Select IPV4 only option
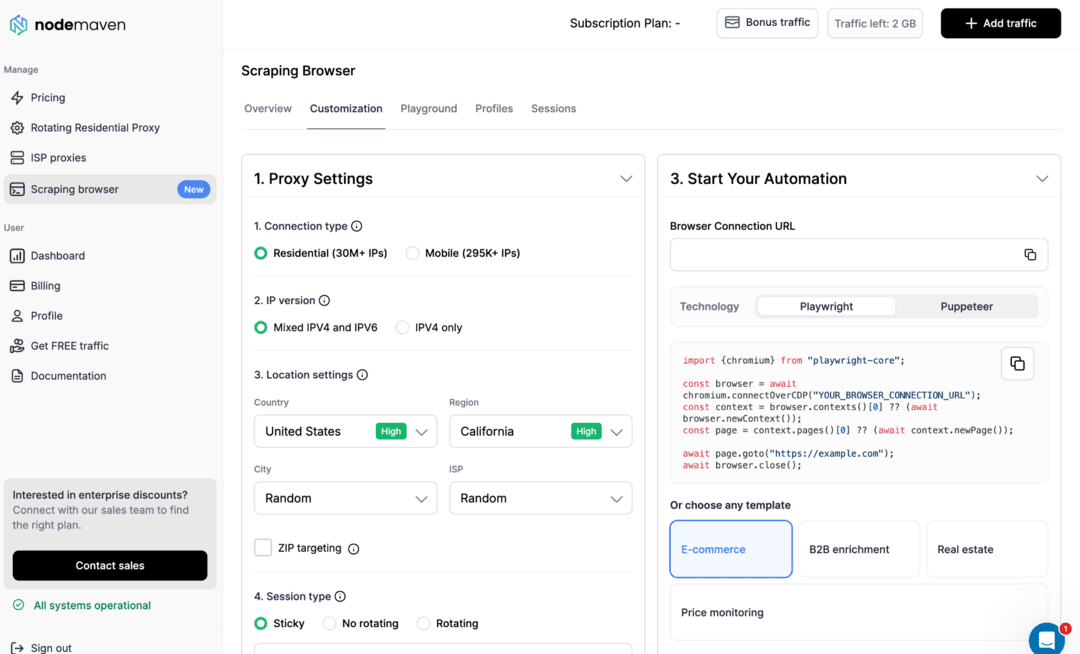Image resolution: width=1080 pixels, height=654 pixels. click(x=402, y=328)
